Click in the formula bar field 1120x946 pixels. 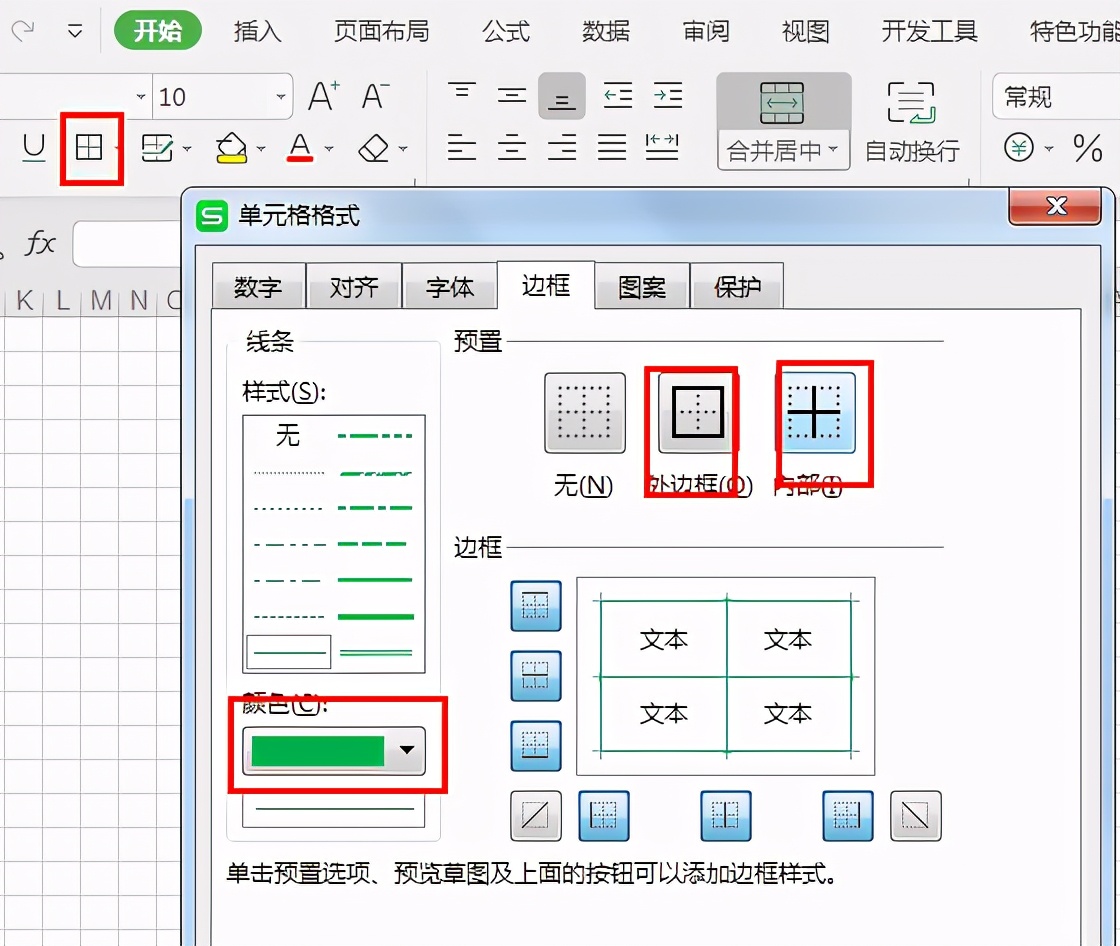(x=127, y=244)
